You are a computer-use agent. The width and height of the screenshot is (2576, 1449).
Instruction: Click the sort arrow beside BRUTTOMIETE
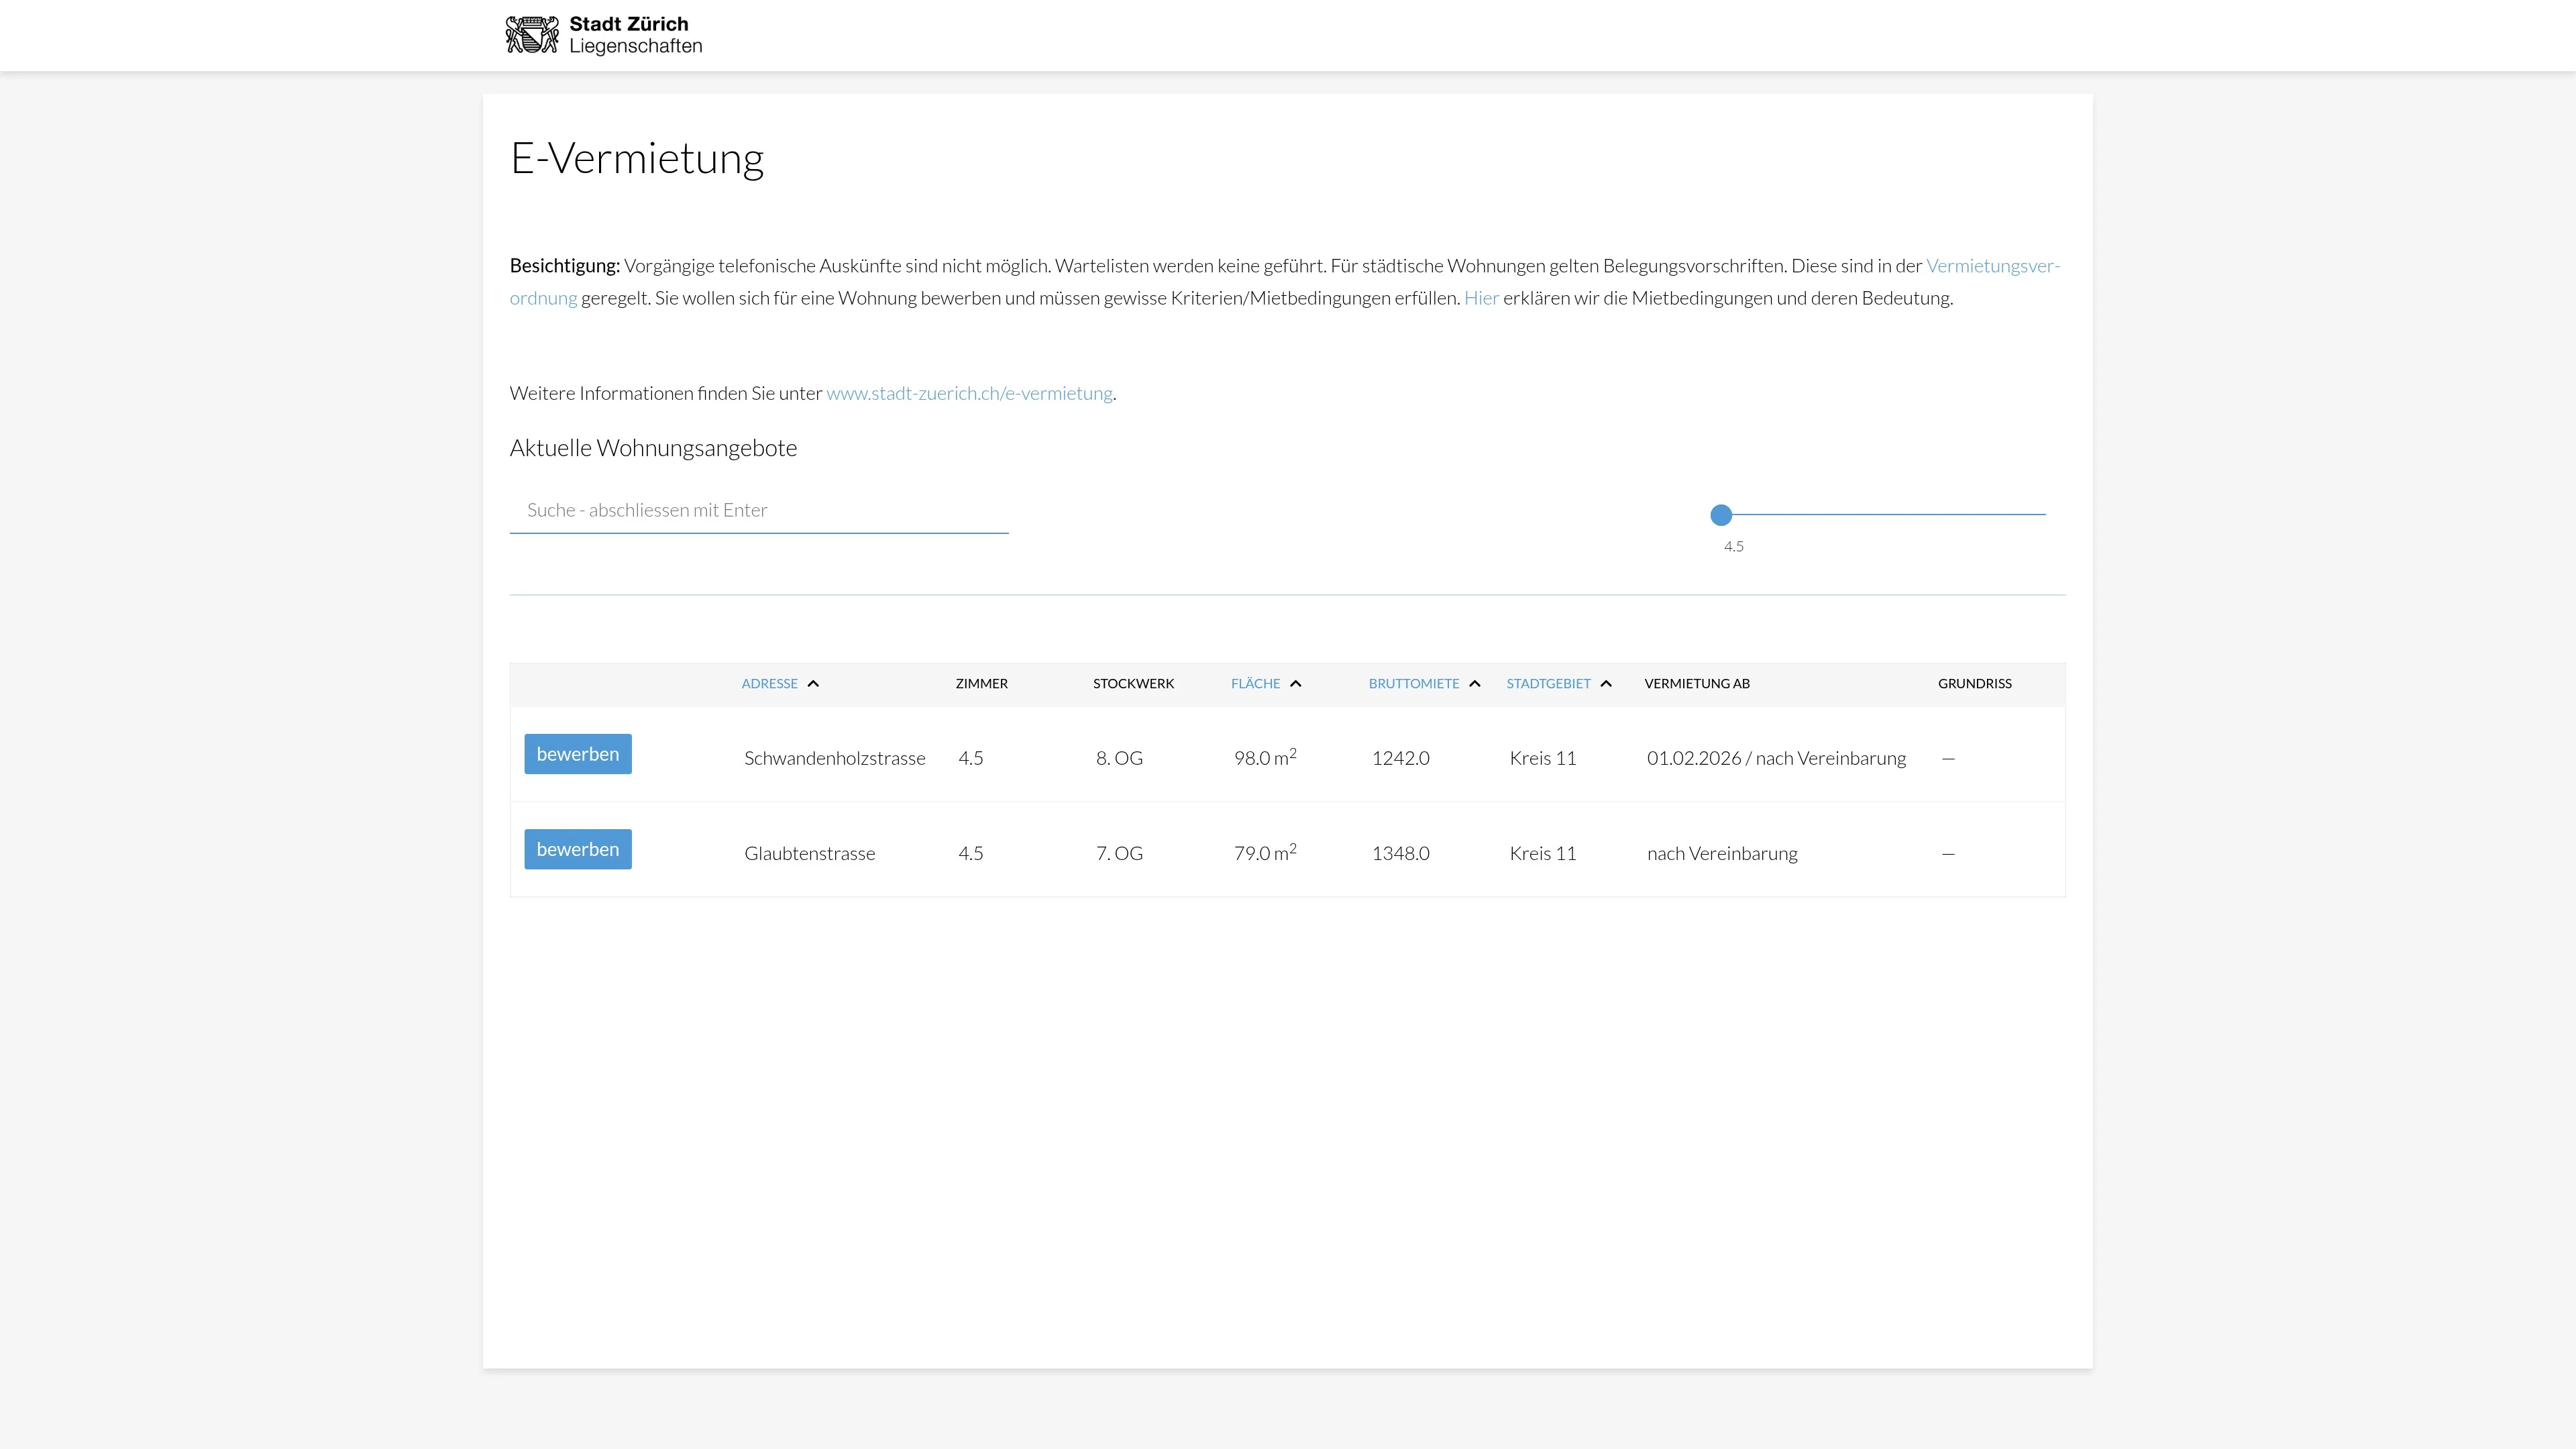(x=1474, y=684)
